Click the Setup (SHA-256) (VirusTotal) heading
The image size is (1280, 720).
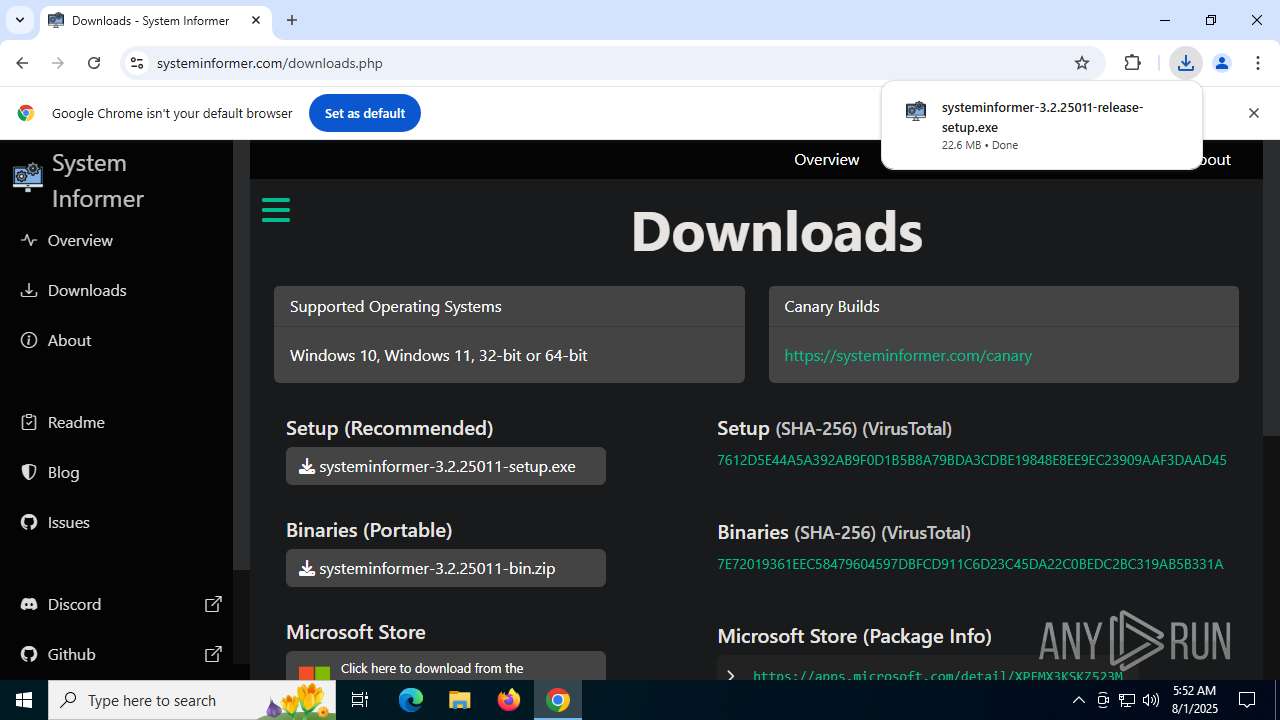835,428
